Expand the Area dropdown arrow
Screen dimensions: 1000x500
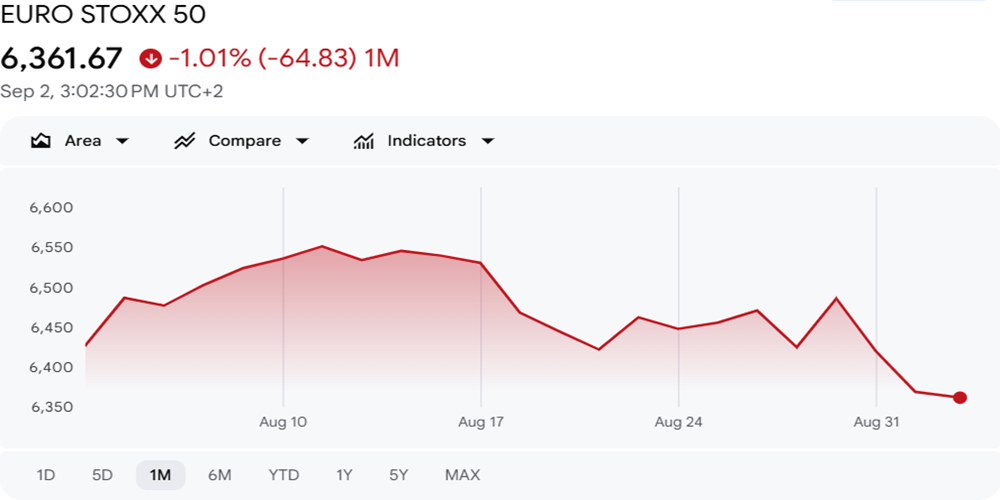122,141
